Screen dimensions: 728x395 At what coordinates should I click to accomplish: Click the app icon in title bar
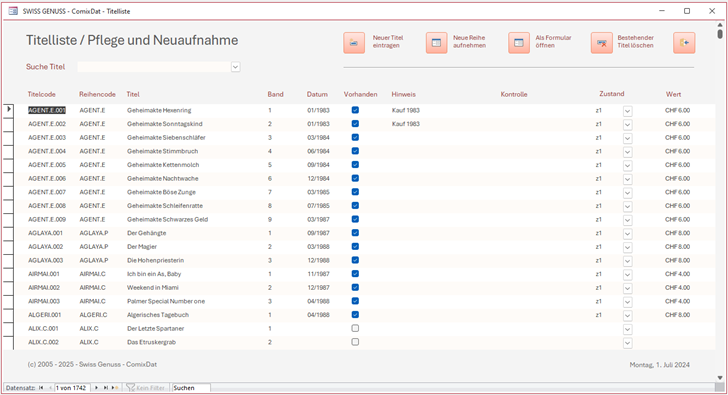[13, 11]
